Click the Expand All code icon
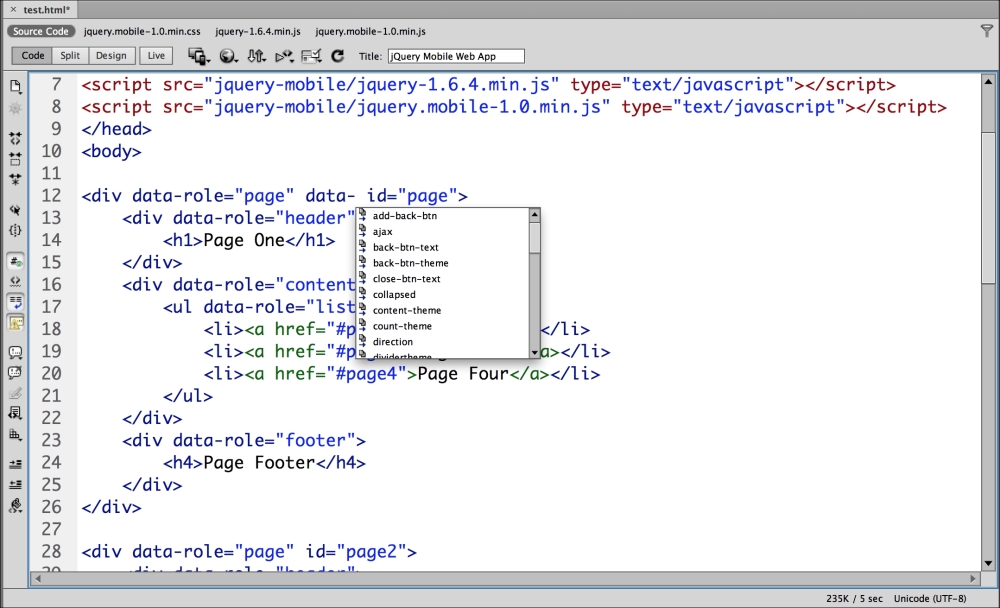This screenshot has width=1000, height=608. [x=15, y=179]
